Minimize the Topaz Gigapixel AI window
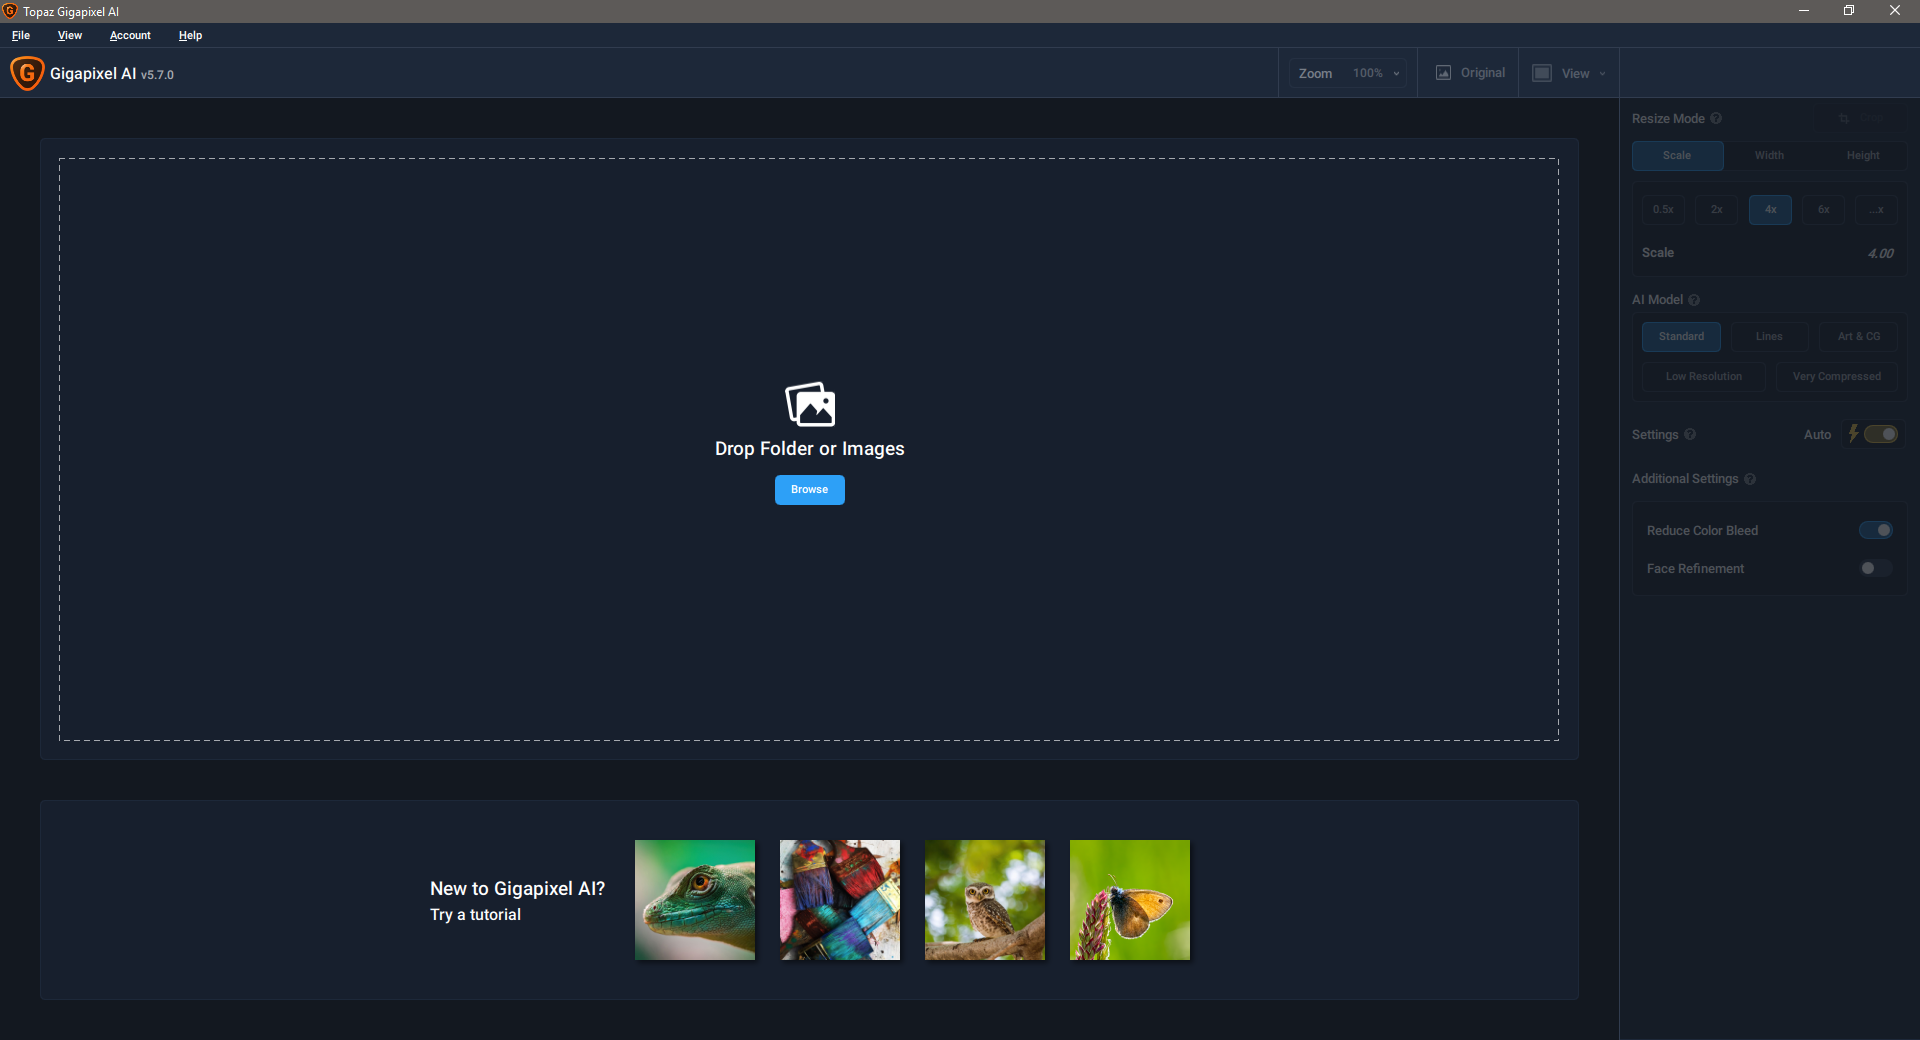 pyautogui.click(x=1804, y=11)
